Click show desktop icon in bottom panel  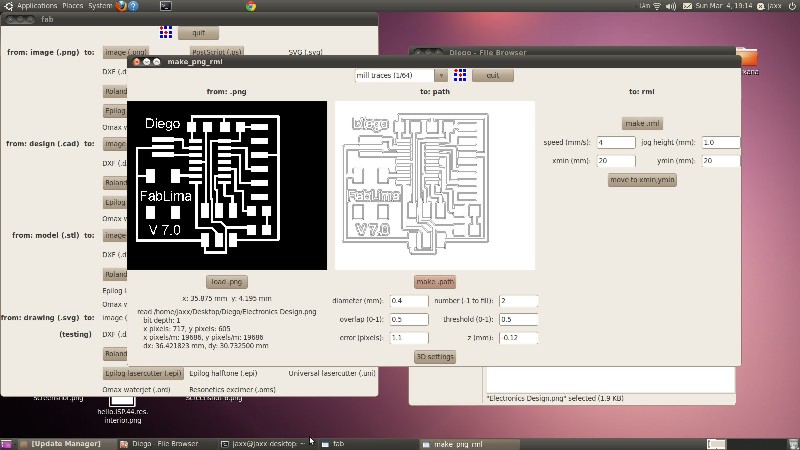coord(7,444)
